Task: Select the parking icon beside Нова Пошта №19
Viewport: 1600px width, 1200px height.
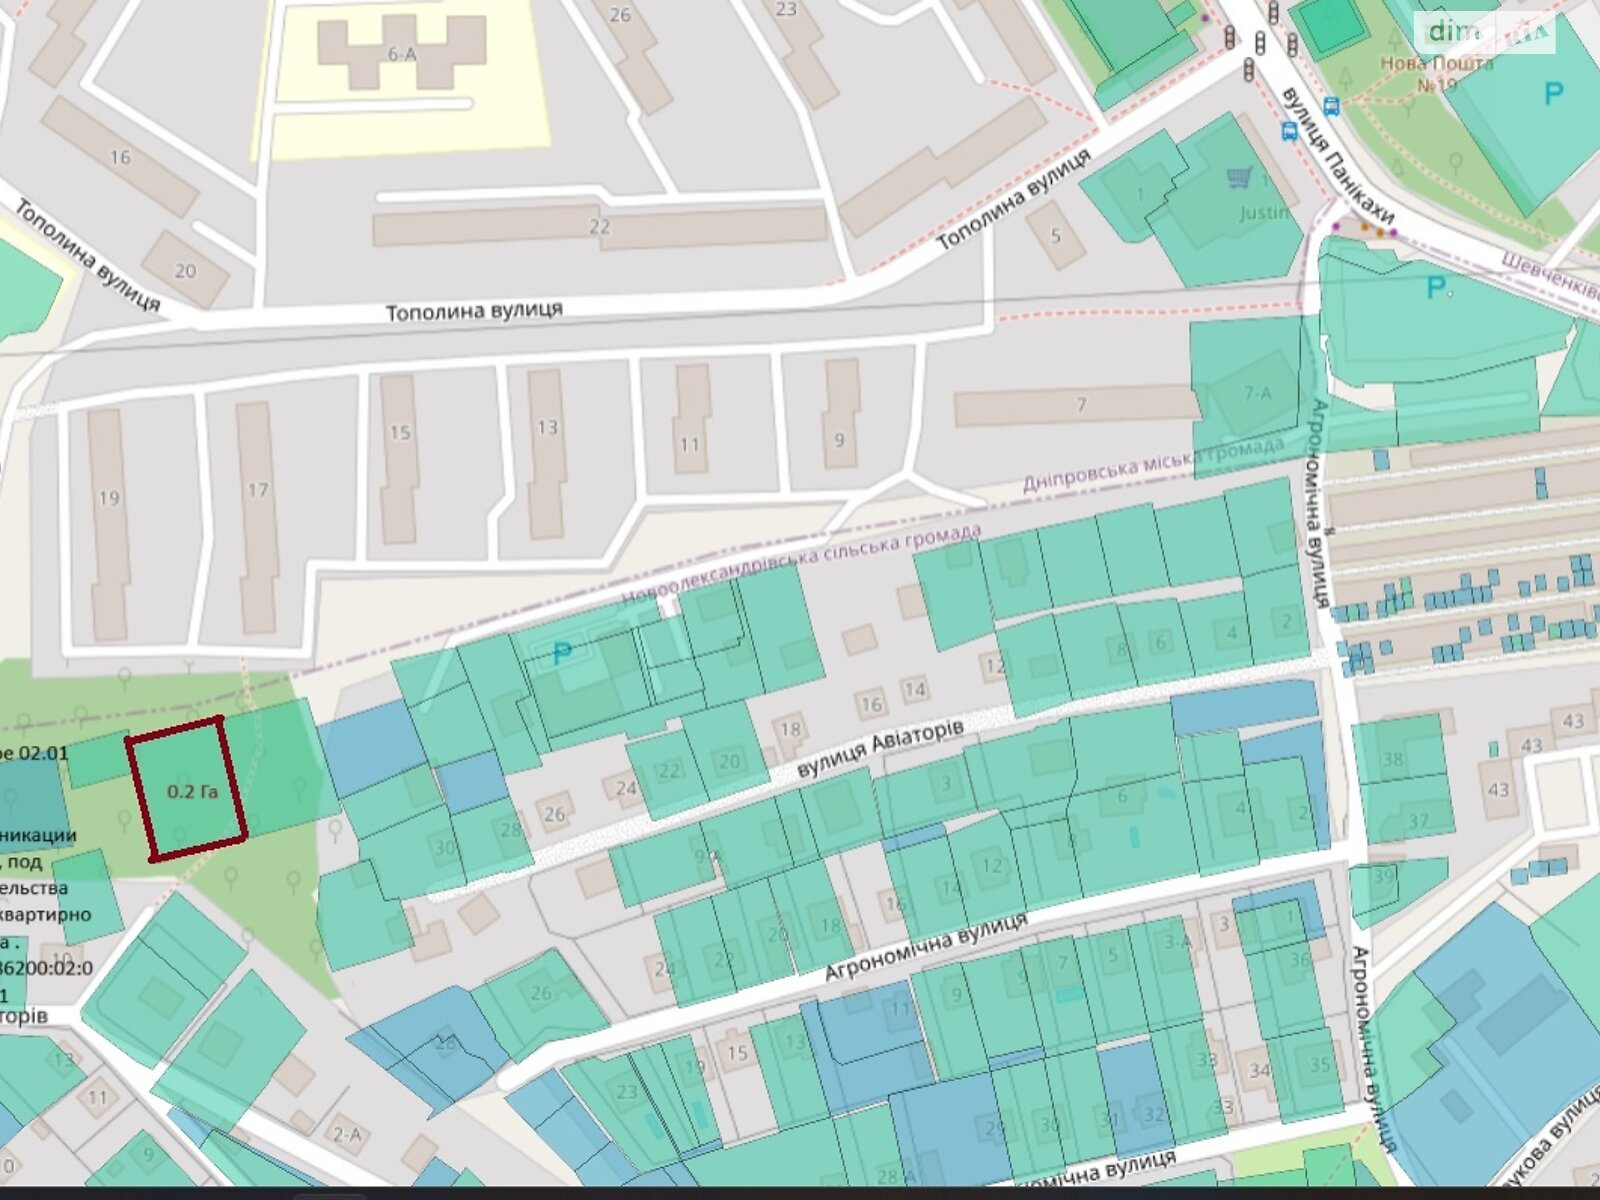Action: (1552, 94)
